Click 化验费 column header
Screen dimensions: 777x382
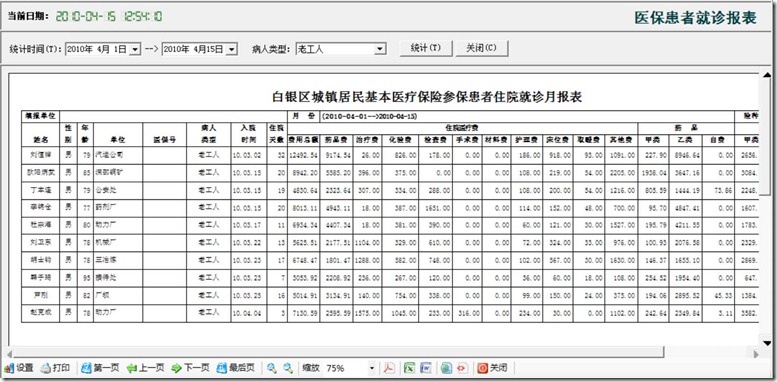pyautogui.click(x=400, y=140)
